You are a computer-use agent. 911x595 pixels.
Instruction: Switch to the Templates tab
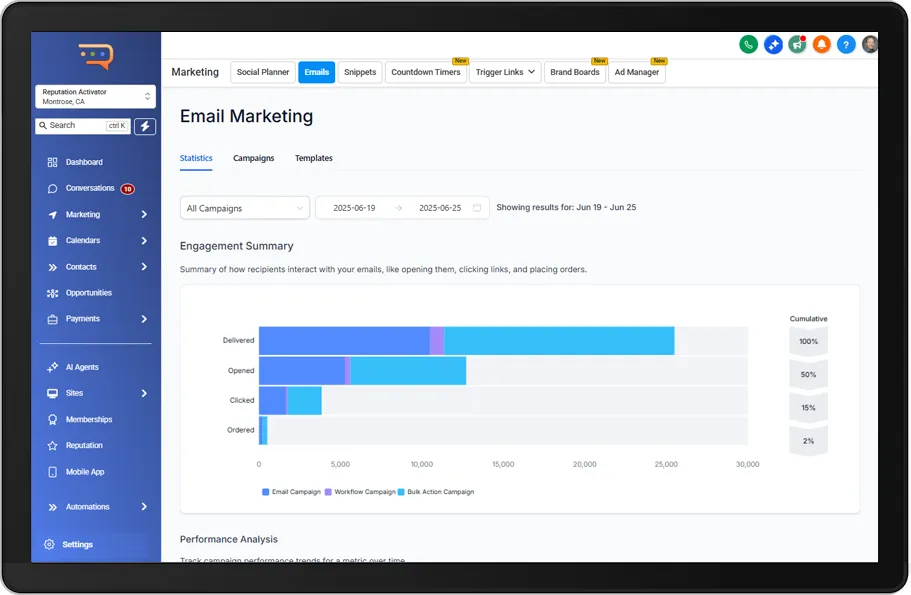[314, 158]
